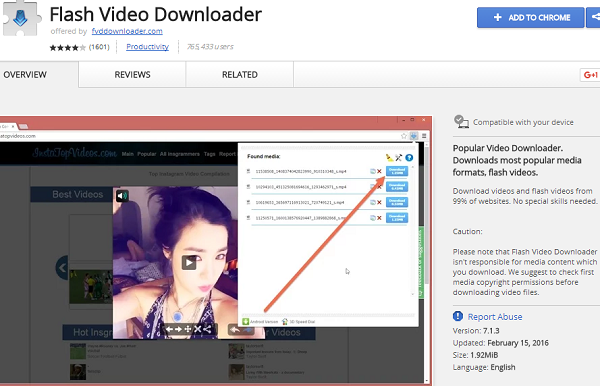Switch to the Related tab
This screenshot has height=386, width=600.
[240, 75]
